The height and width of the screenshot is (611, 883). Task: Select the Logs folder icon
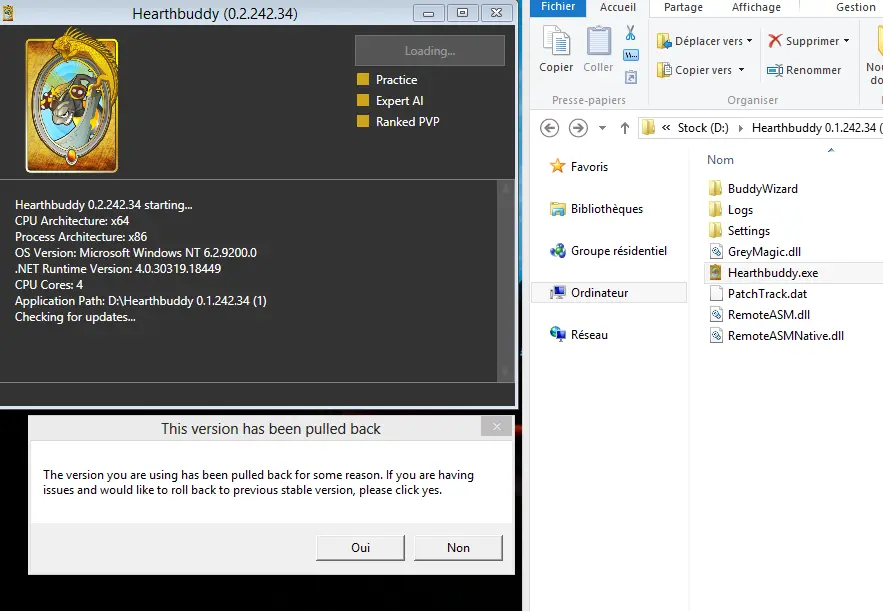pyautogui.click(x=715, y=209)
